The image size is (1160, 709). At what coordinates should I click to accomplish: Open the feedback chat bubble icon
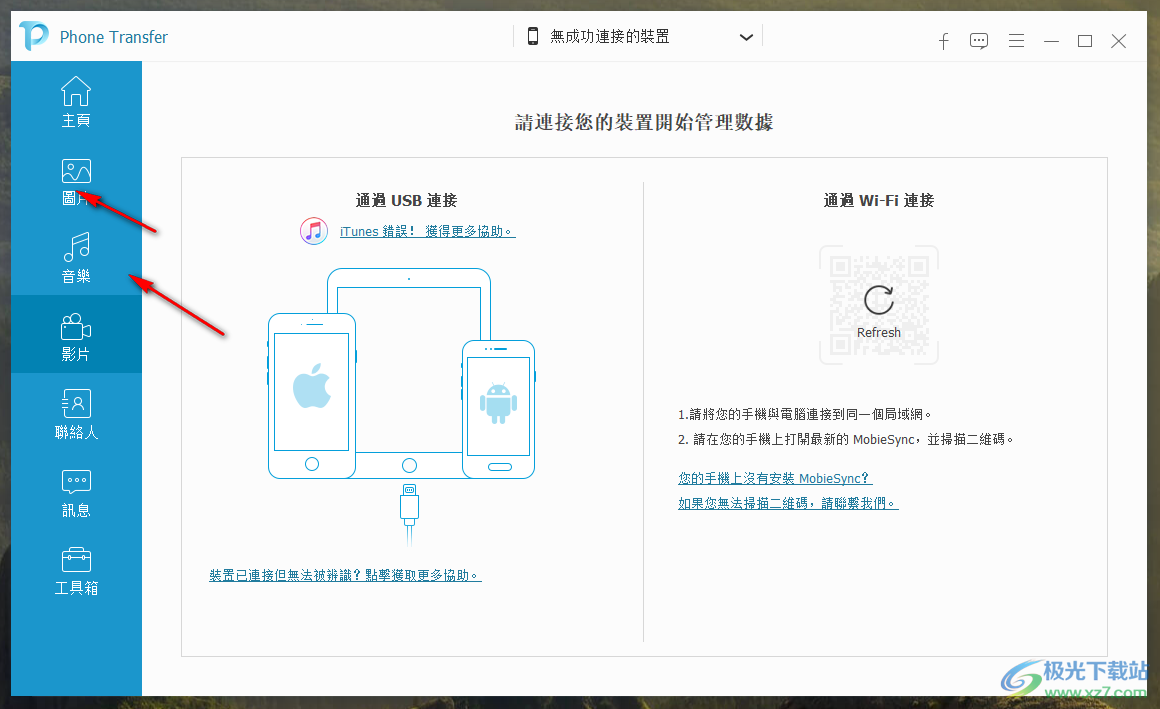(979, 41)
